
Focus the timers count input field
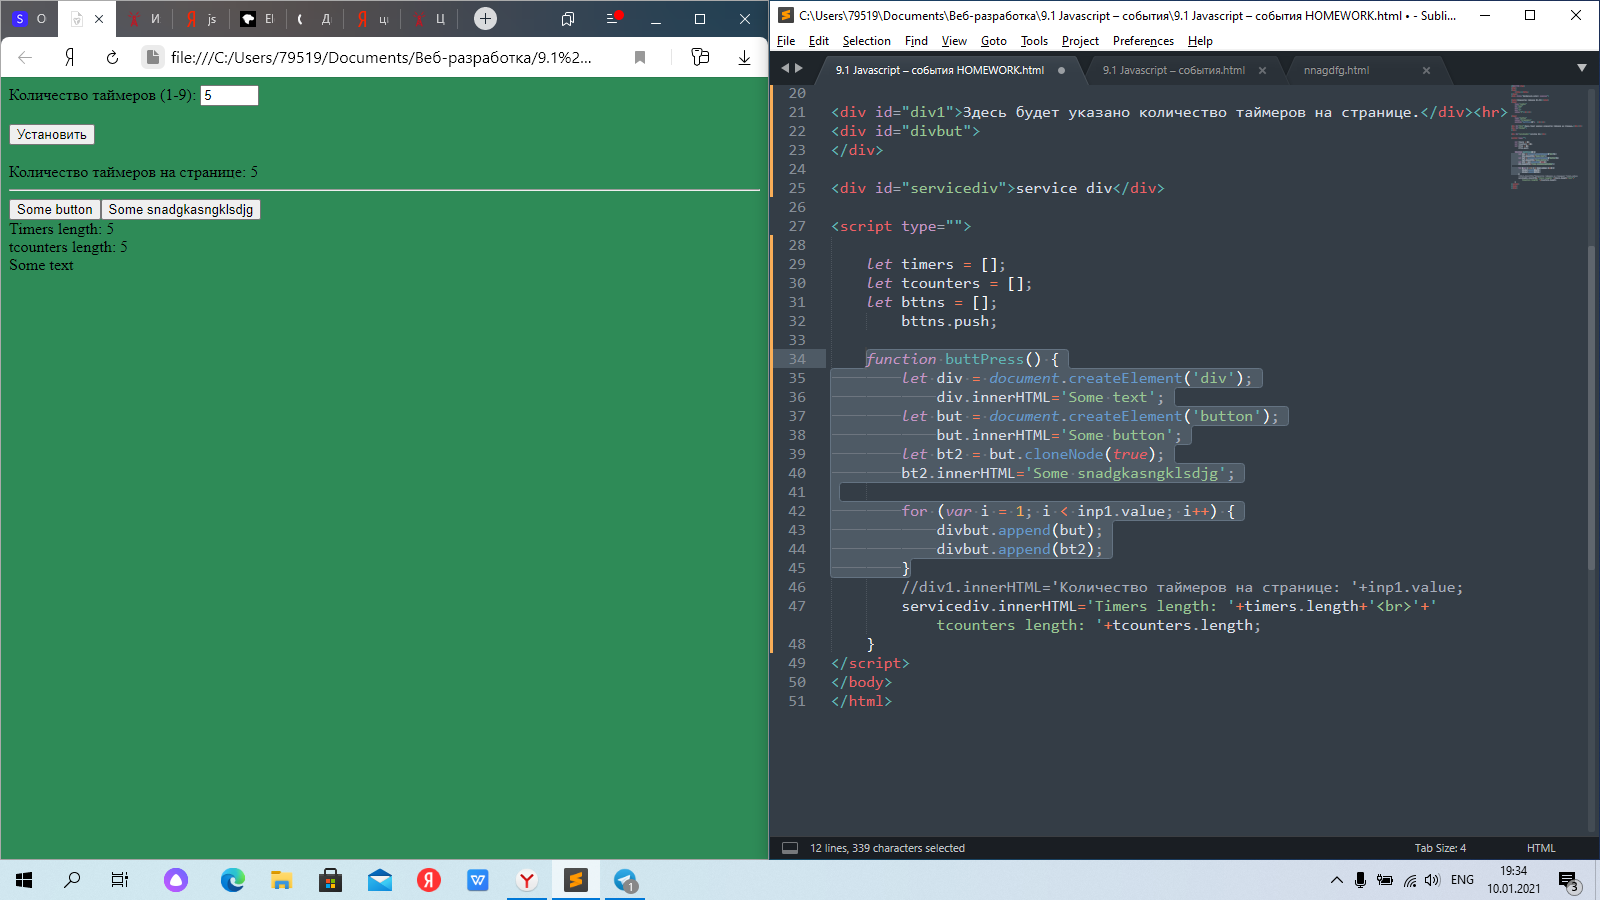click(x=229, y=95)
